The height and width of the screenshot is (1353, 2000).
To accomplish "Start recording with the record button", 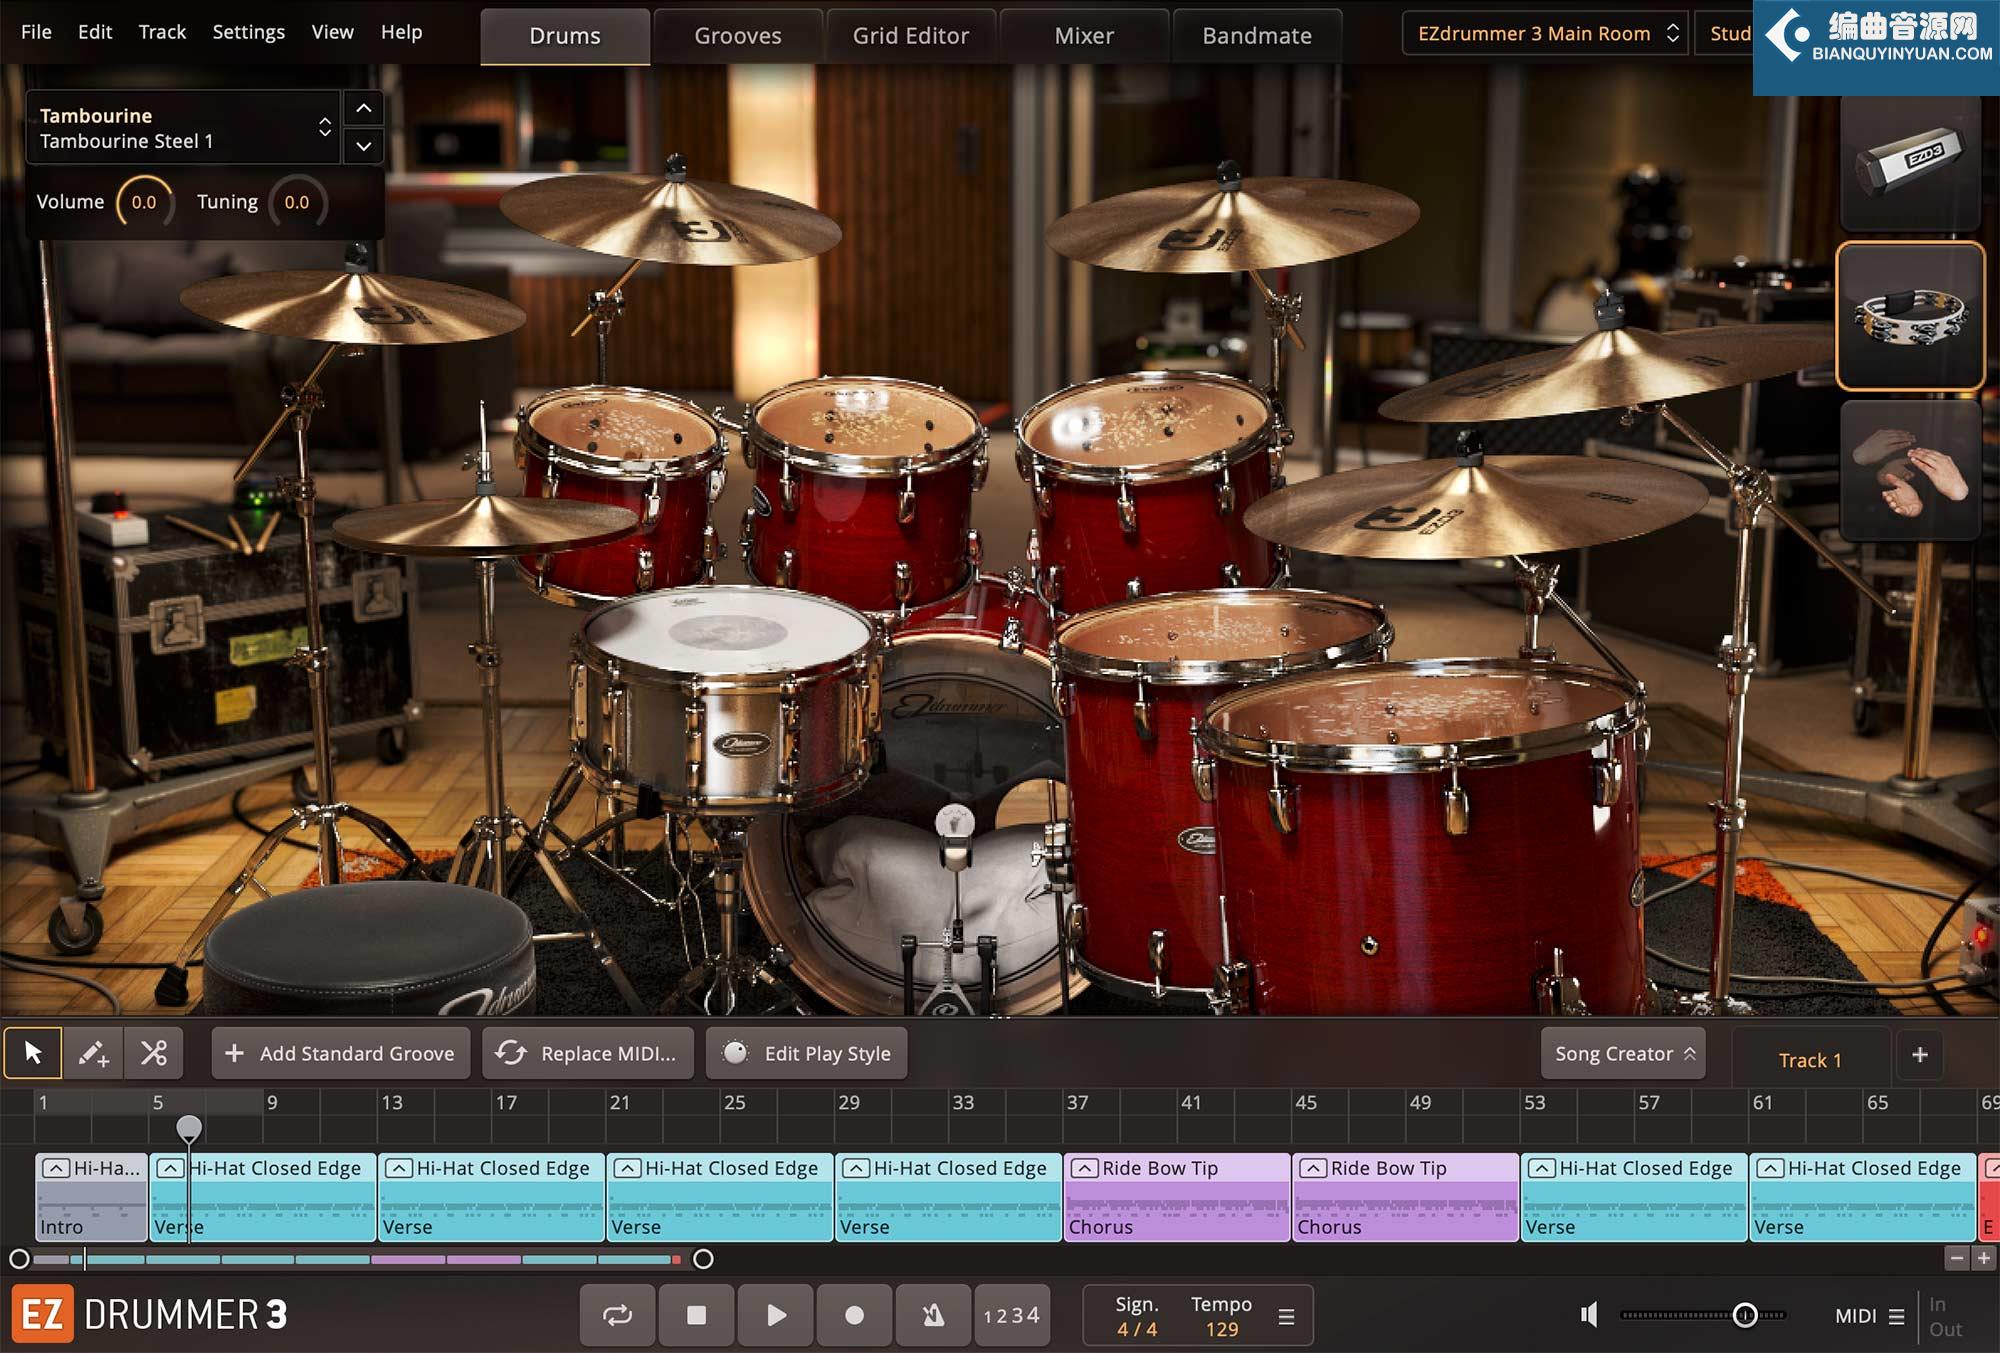I will point(854,1315).
